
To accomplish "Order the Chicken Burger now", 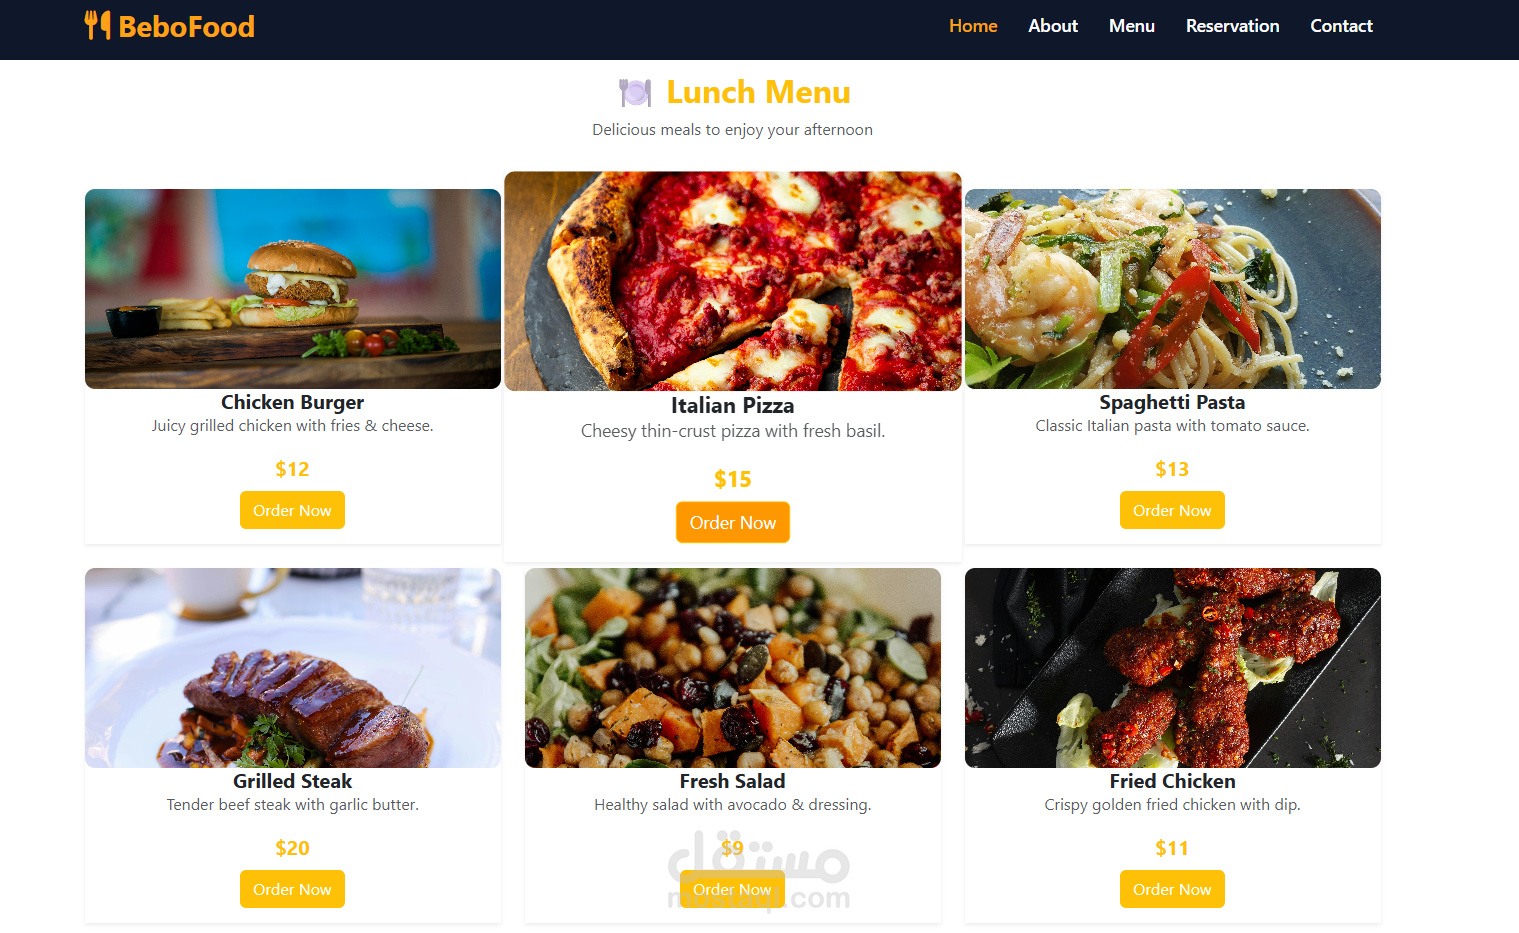I will pyautogui.click(x=292, y=510).
